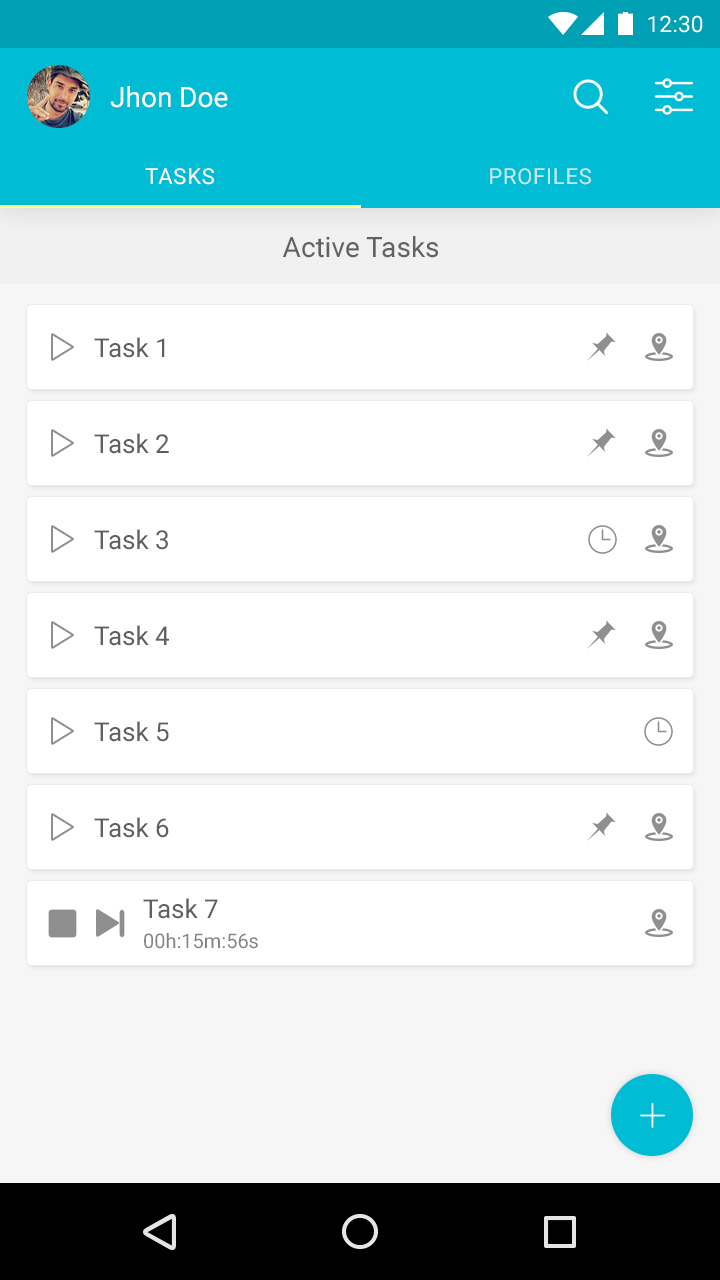Select the Tasks tab
Image resolution: width=720 pixels, height=1280 pixels.
(x=180, y=177)
